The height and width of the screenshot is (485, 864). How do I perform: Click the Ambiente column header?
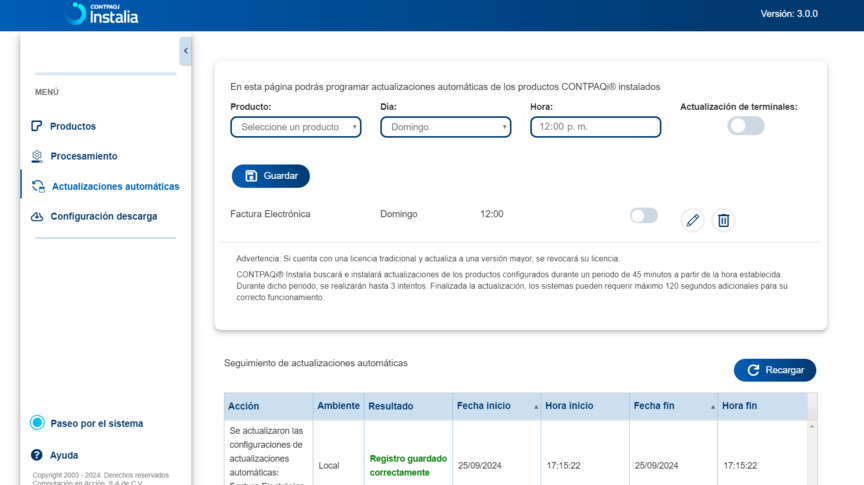tap(338, 406)
